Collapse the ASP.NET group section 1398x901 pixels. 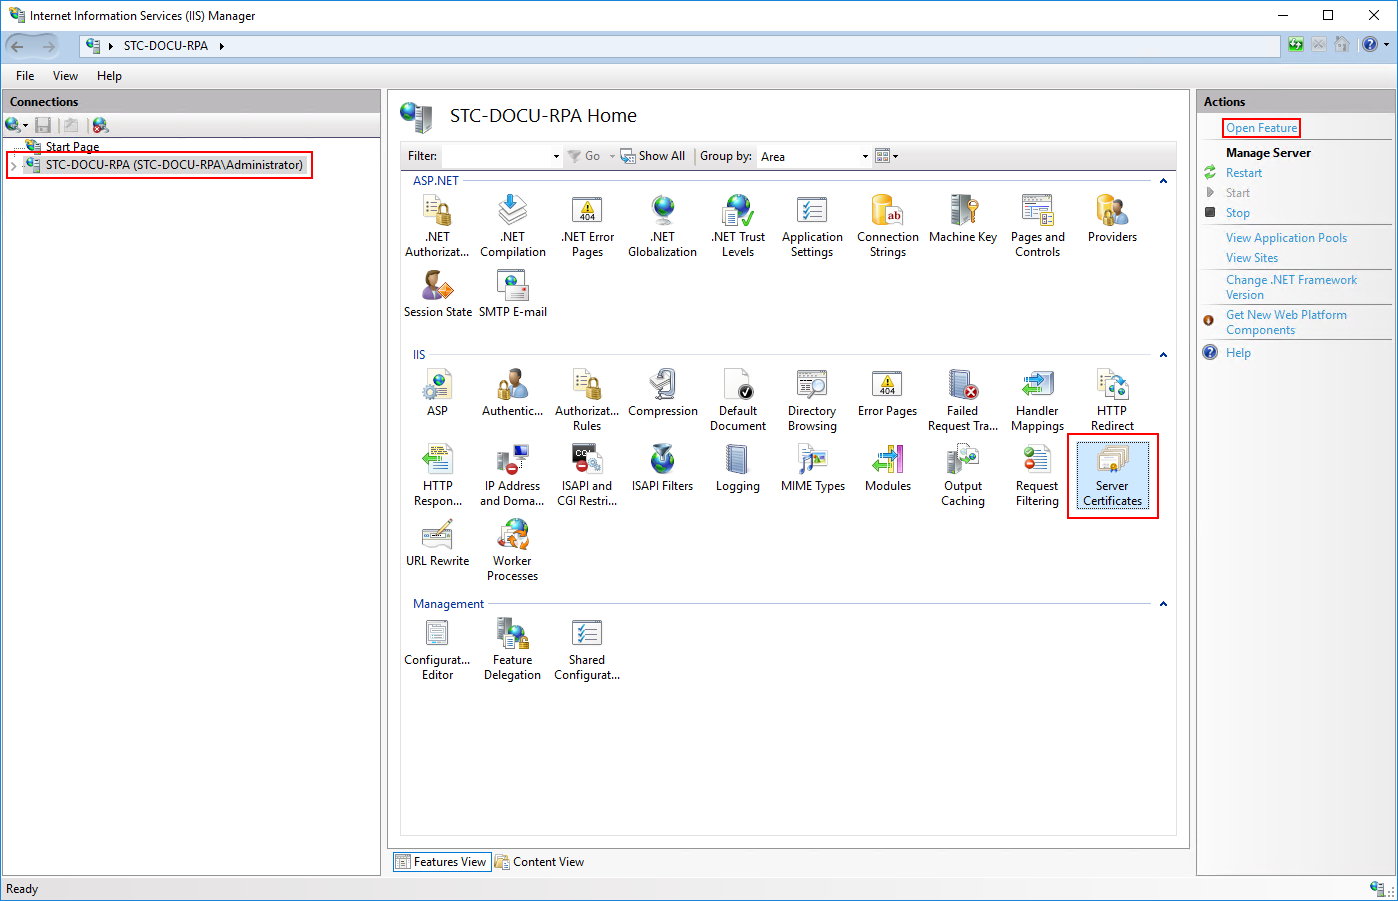pos(1162,180)
